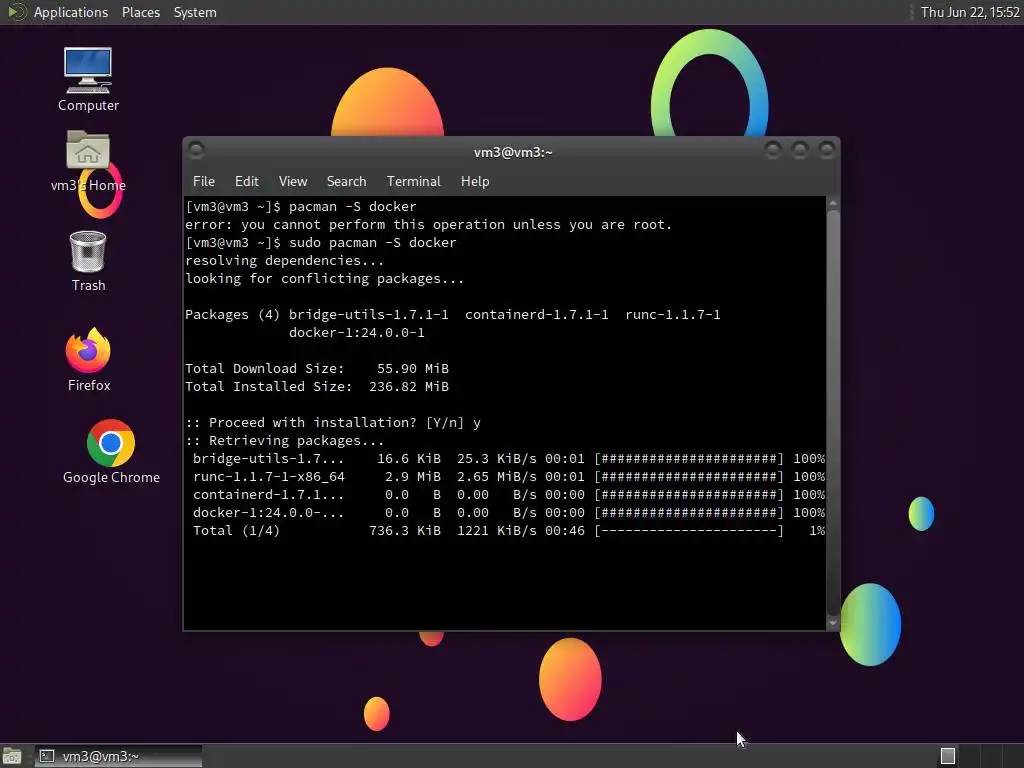
Task: Click the first 'pacman -S docker' command
Action: (353, 206)
